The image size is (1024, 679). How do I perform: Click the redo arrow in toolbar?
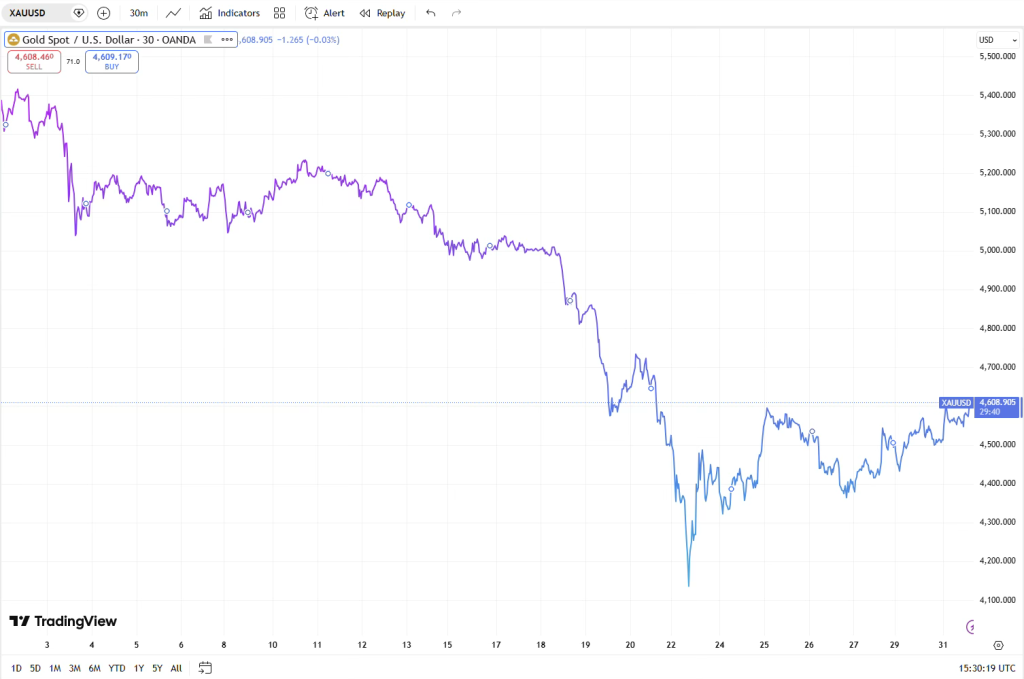pos(457,13)
